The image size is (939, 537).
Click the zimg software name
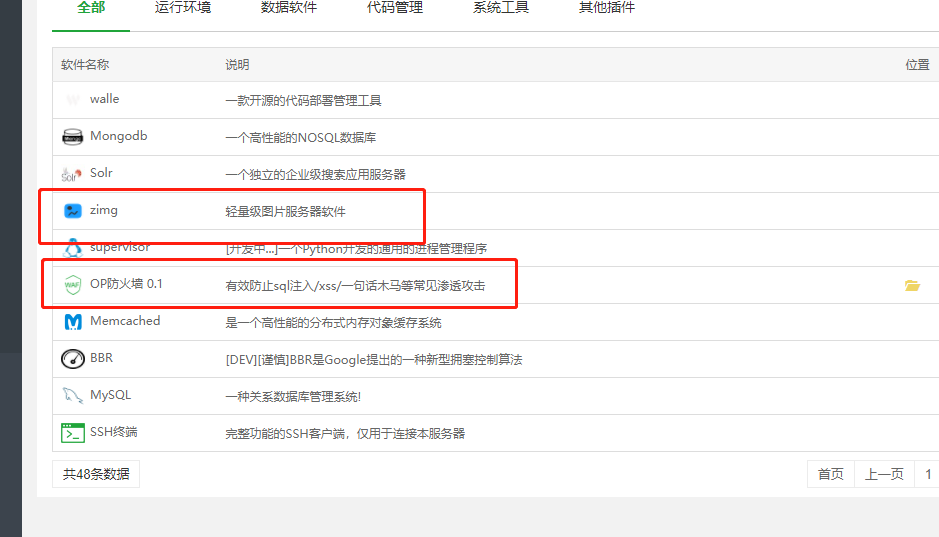[104, 211]
